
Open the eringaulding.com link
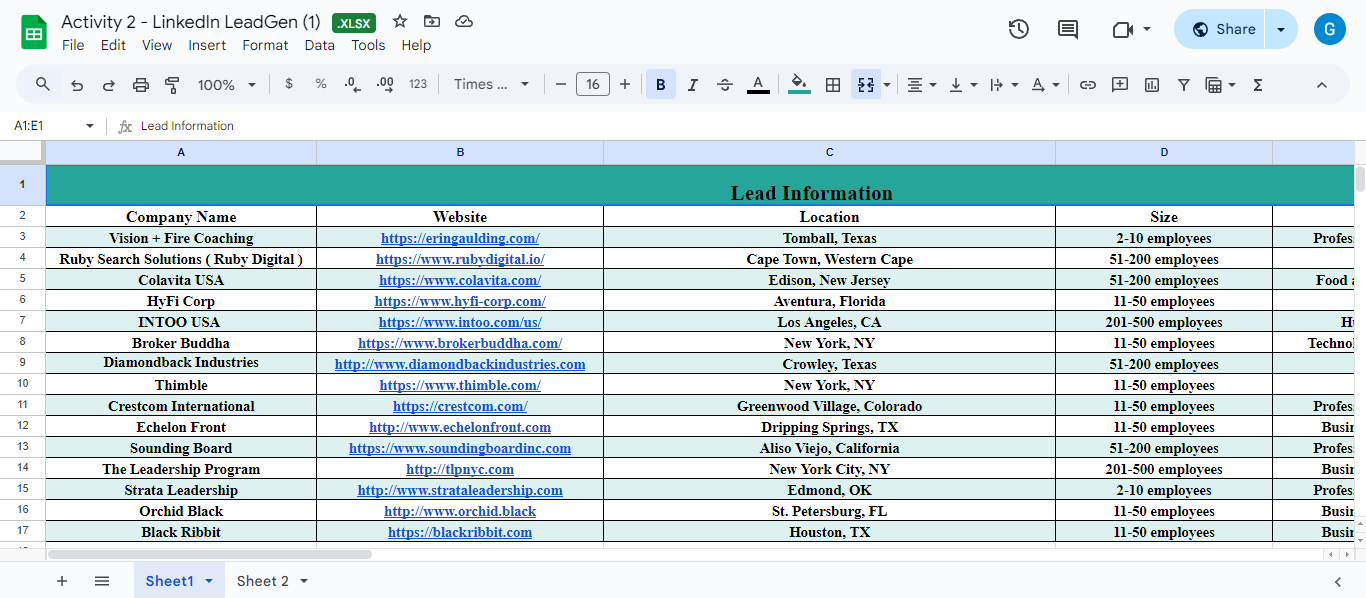click(460, 238)
